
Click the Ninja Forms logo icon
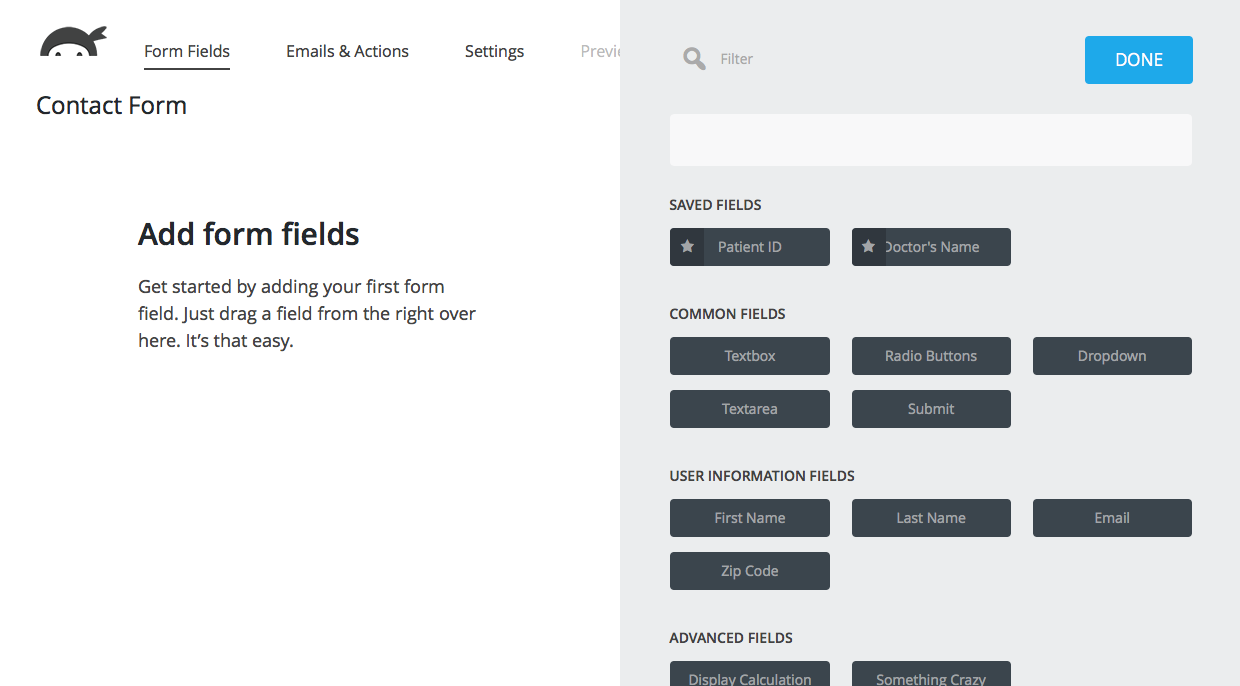point(71,42)
